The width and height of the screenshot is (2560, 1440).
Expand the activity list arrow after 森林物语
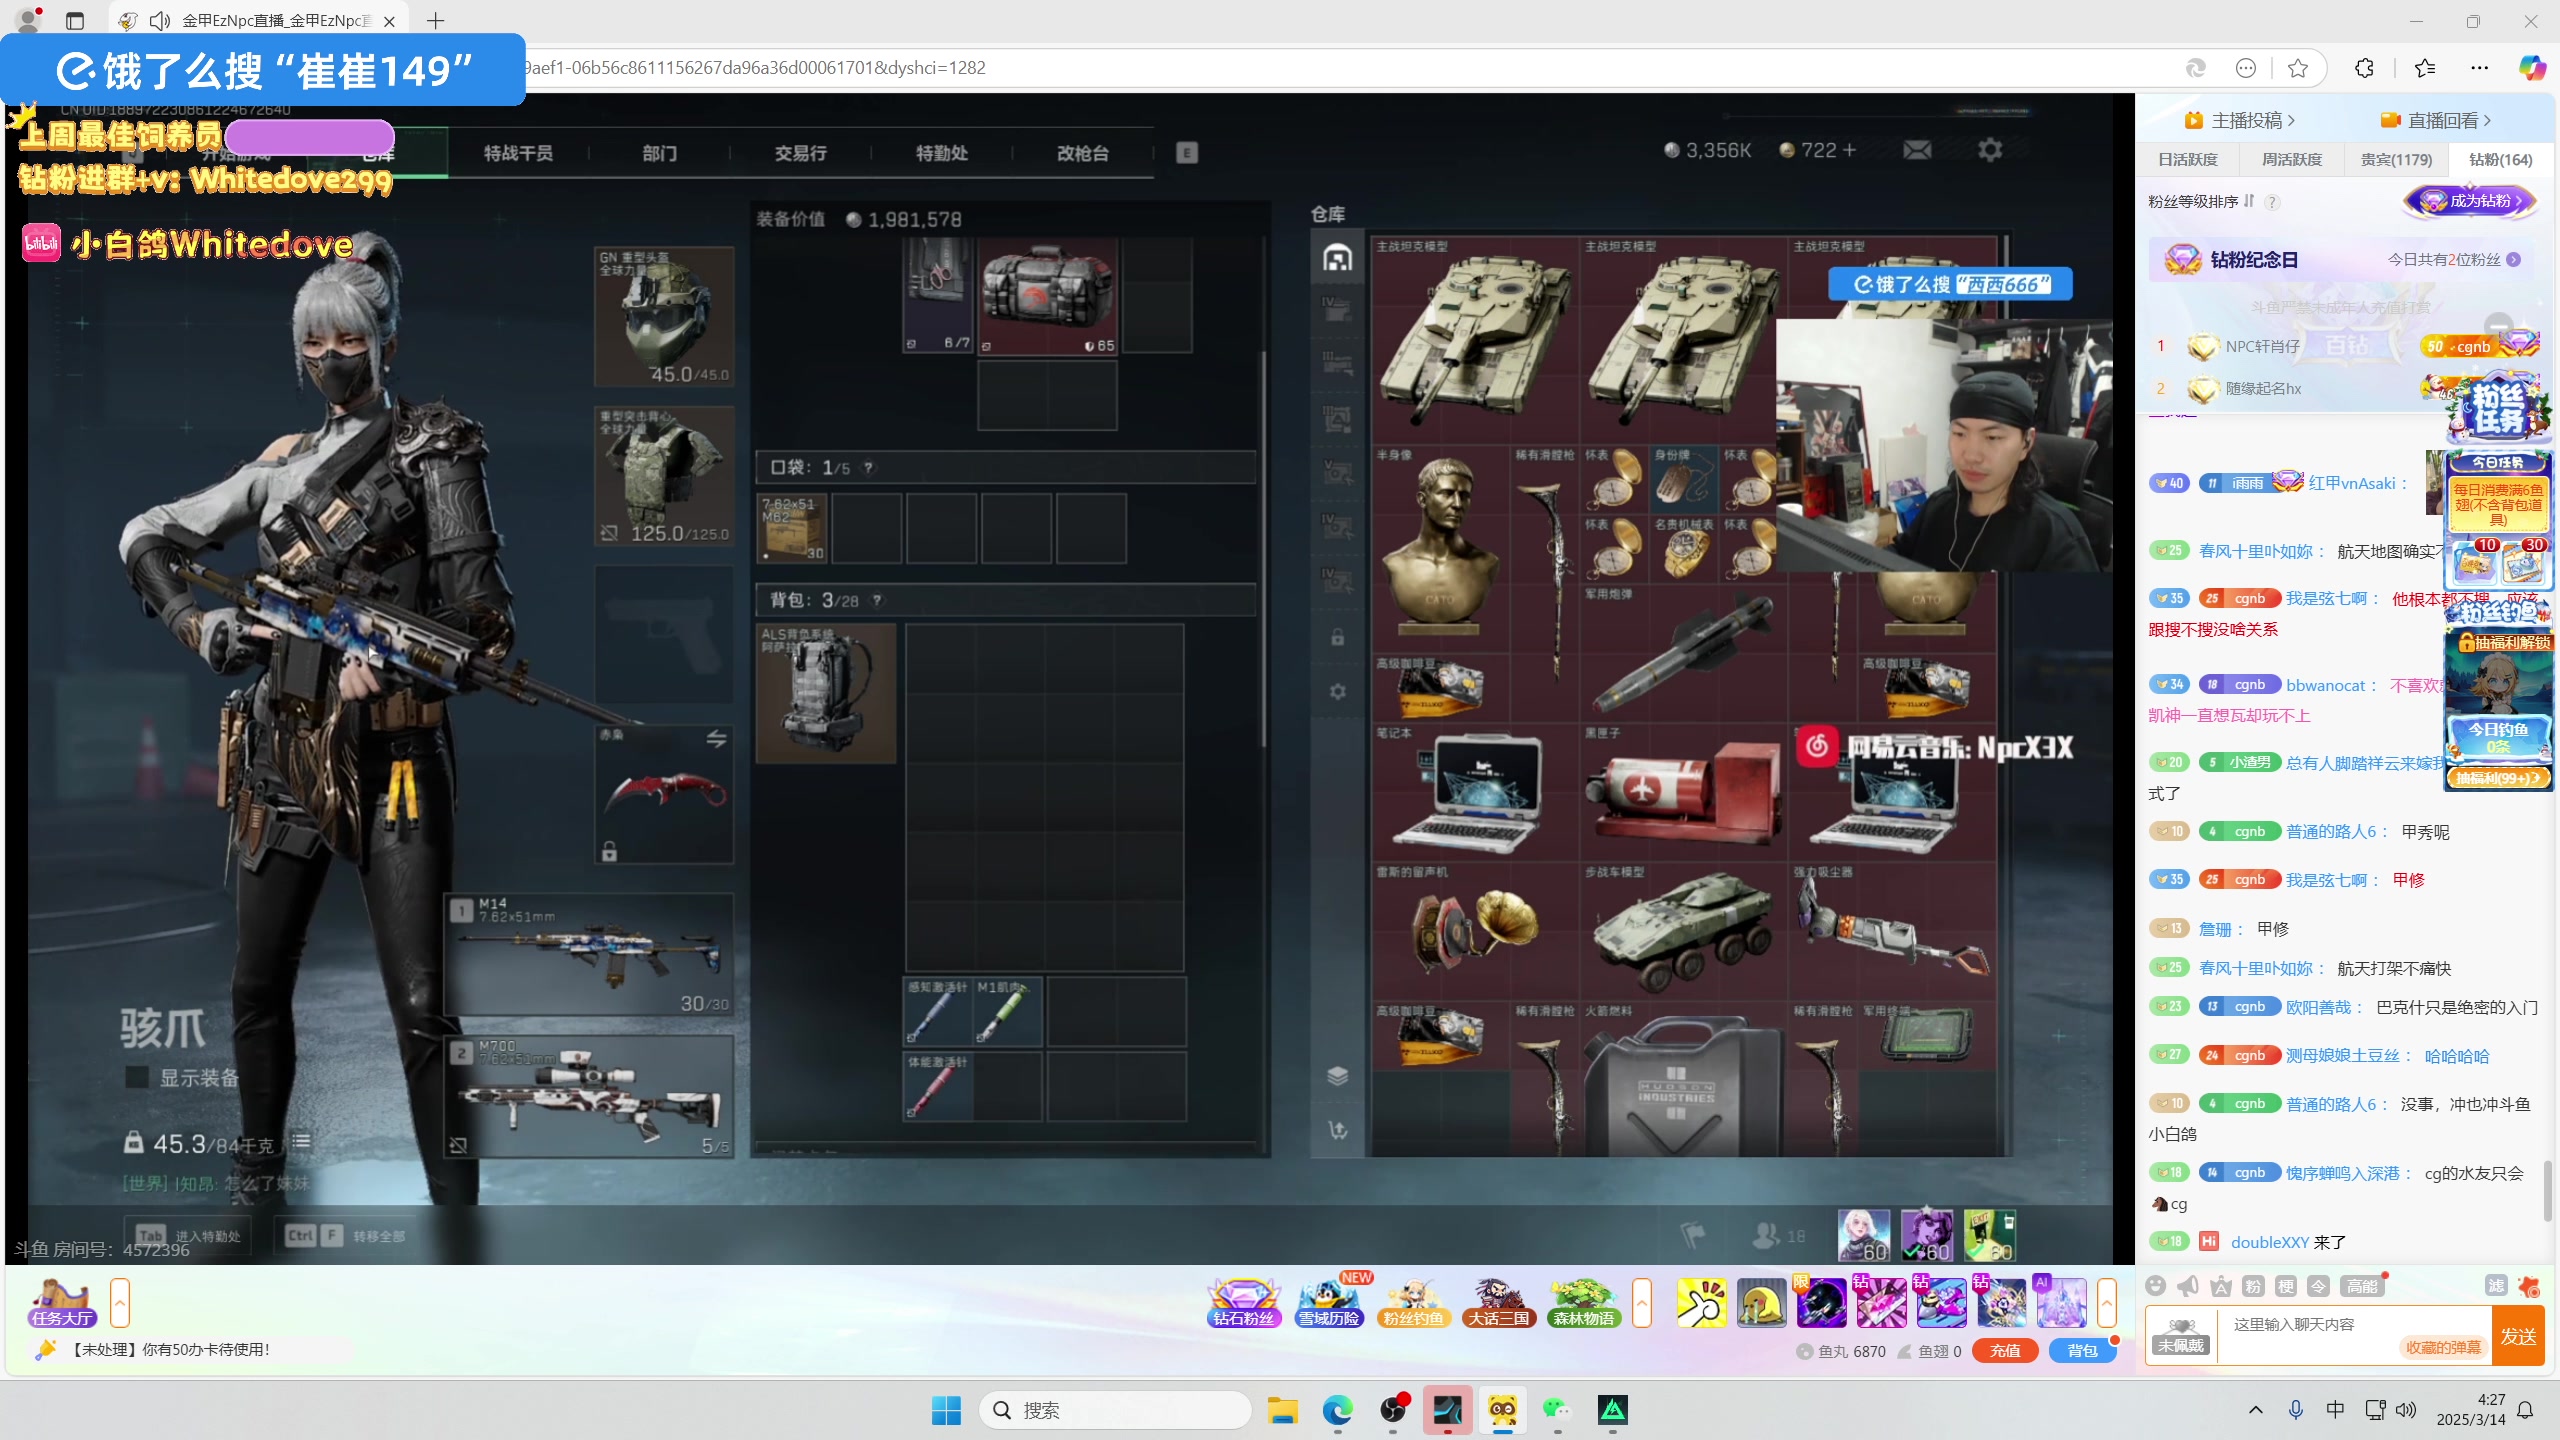click(1642, 1302)
